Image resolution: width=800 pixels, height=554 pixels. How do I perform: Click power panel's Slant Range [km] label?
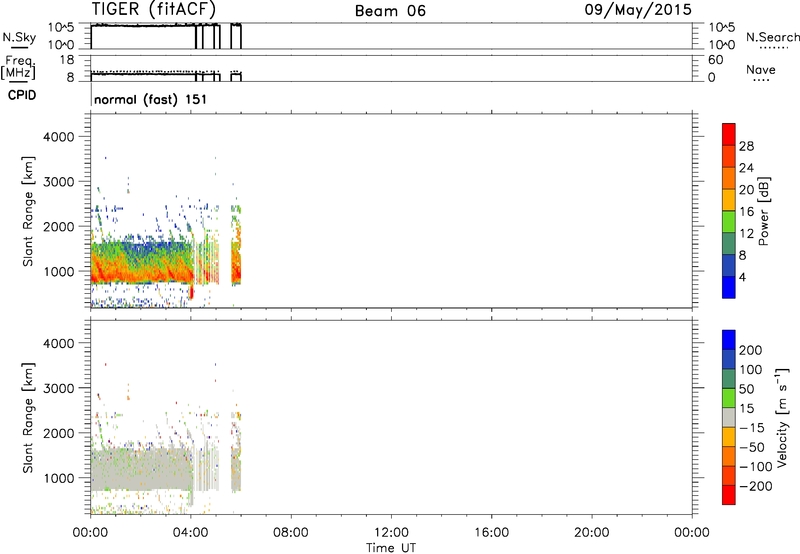pyautogui.click(x=28, y=211)
